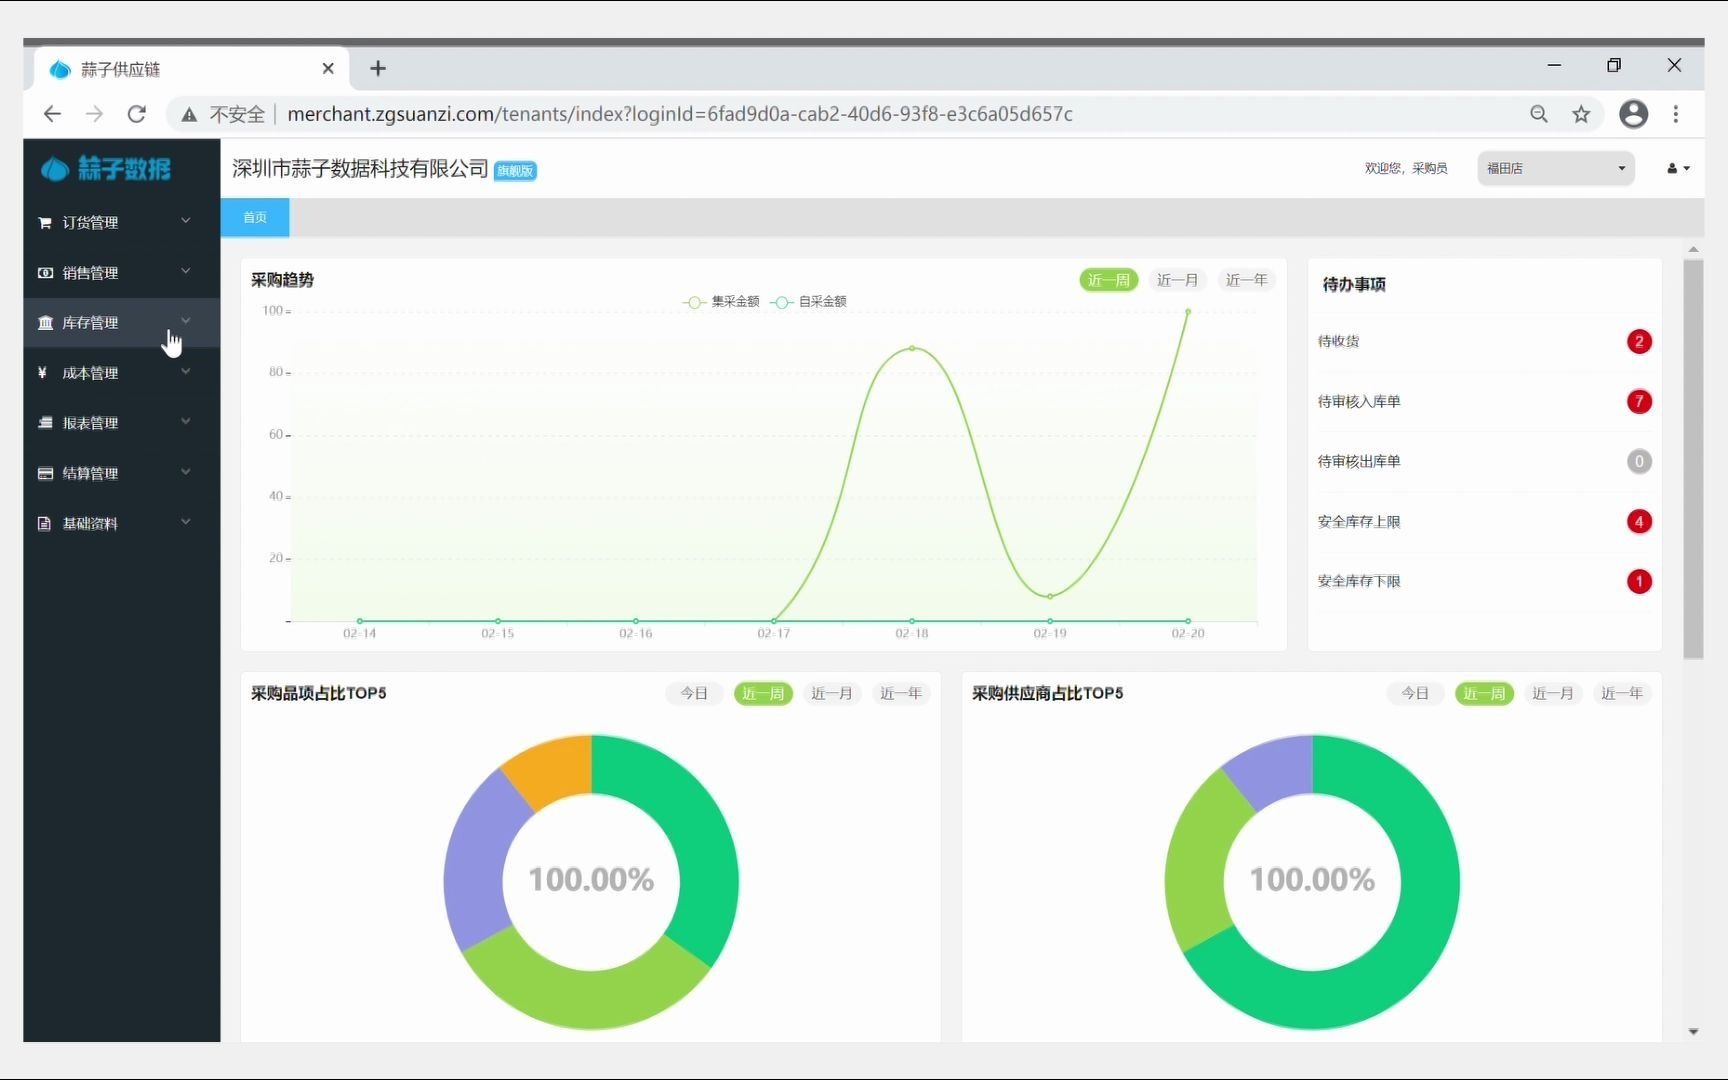The width and height of the screenshot is (1728, 1080).
Task: Toggle 自采金额 legend series
Action: point(809,301)
